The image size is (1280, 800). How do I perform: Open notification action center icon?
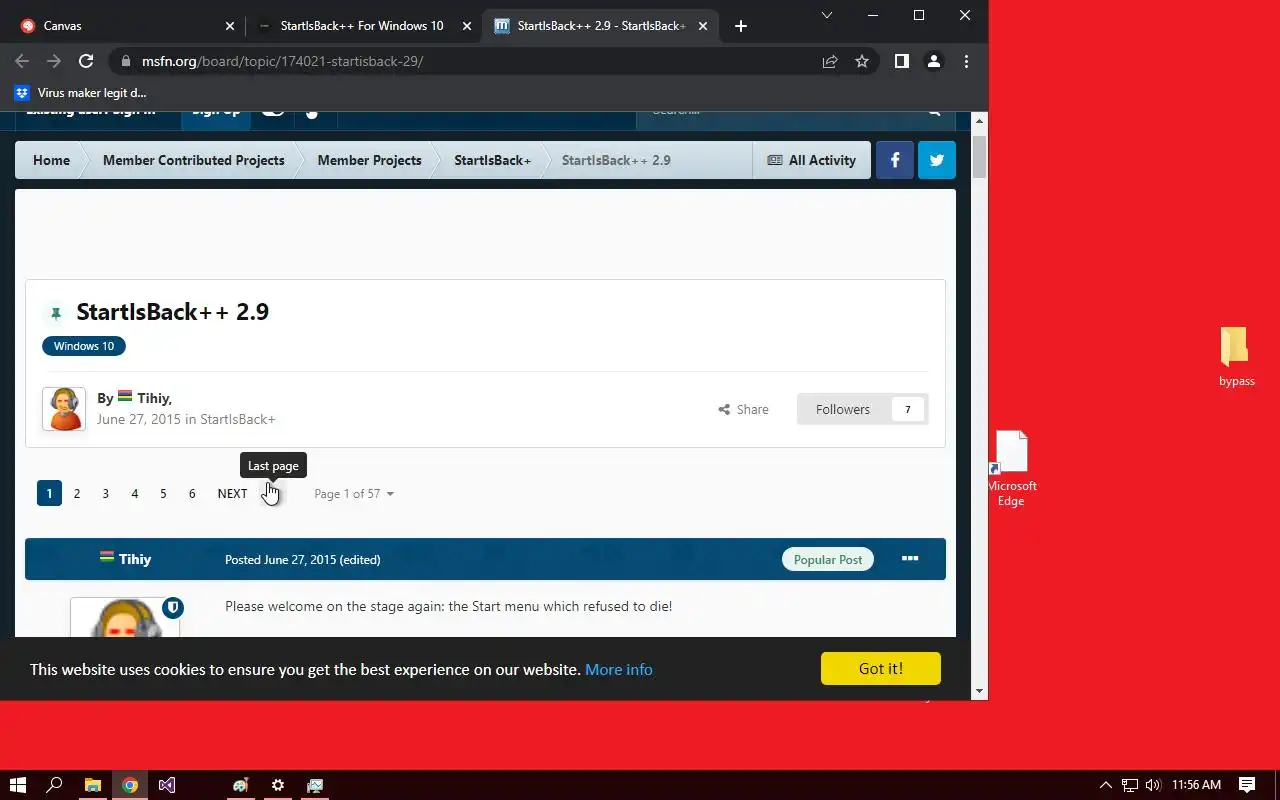pos(1247,785)
